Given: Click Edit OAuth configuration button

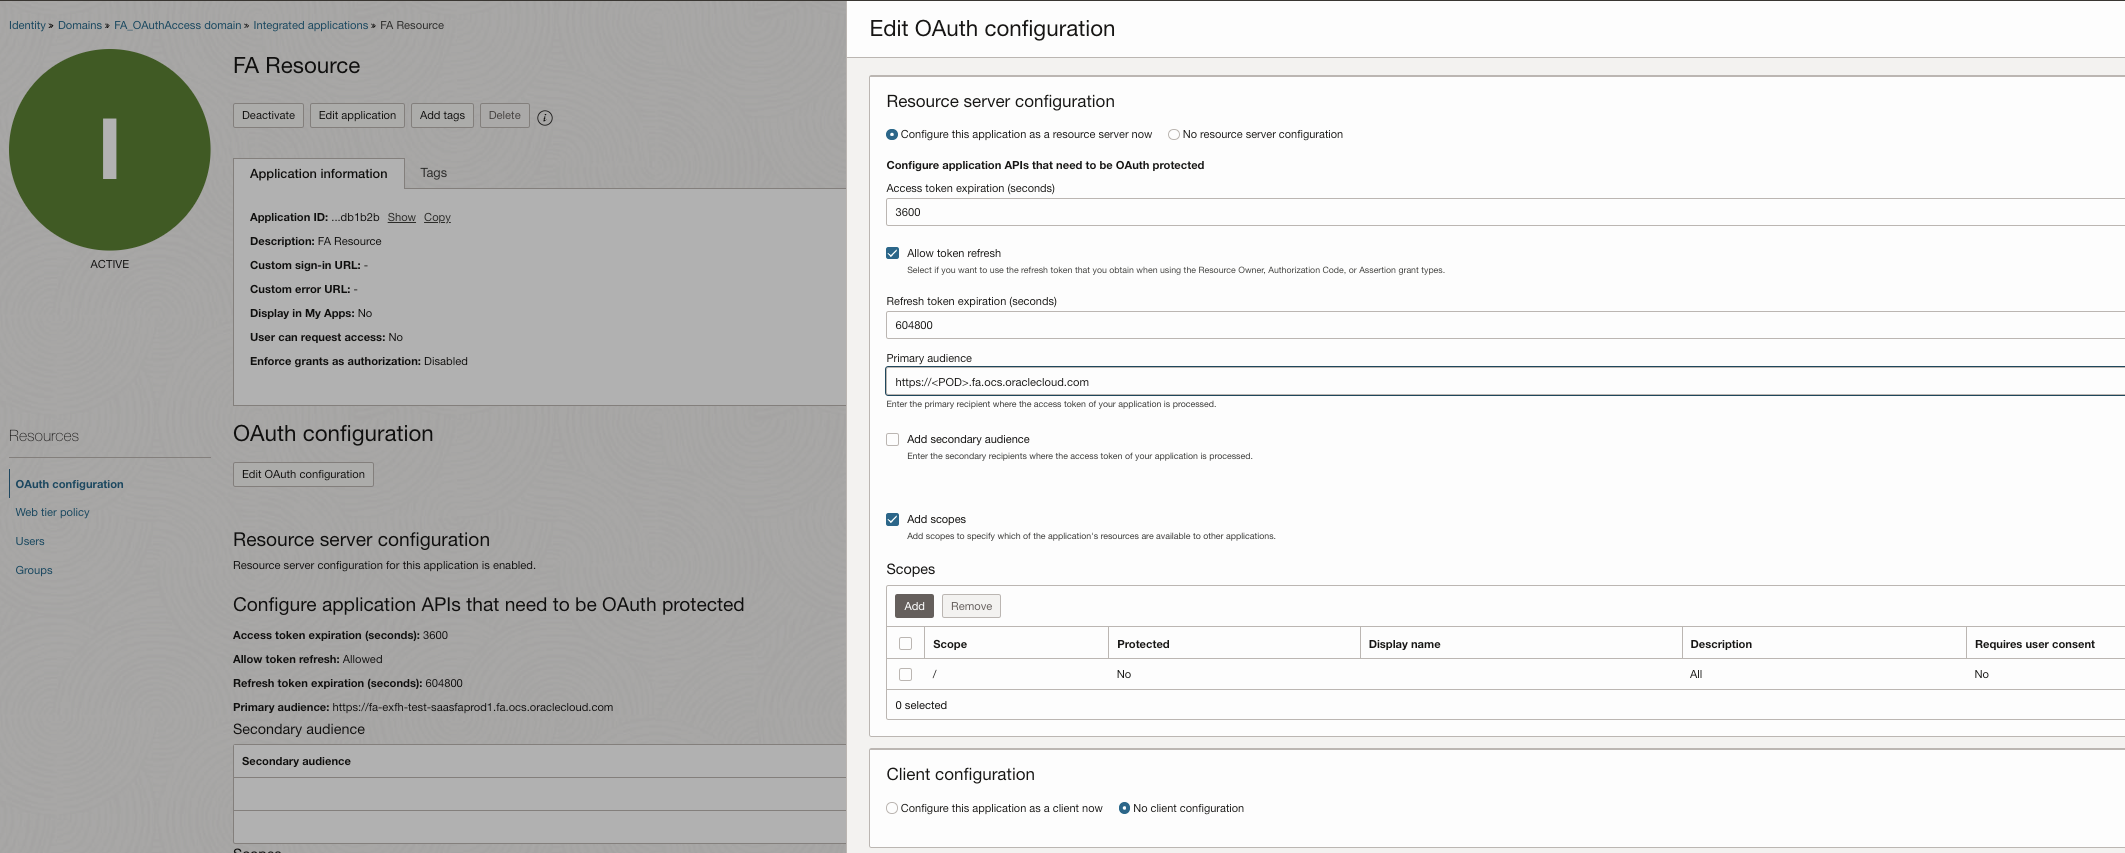Looking at the screenshot, I should click(303, 474).
